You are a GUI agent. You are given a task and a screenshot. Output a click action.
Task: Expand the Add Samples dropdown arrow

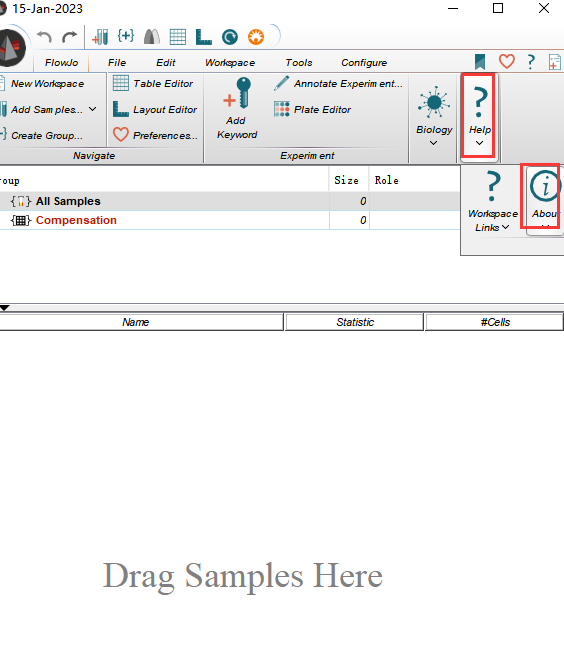pos(92,109)
